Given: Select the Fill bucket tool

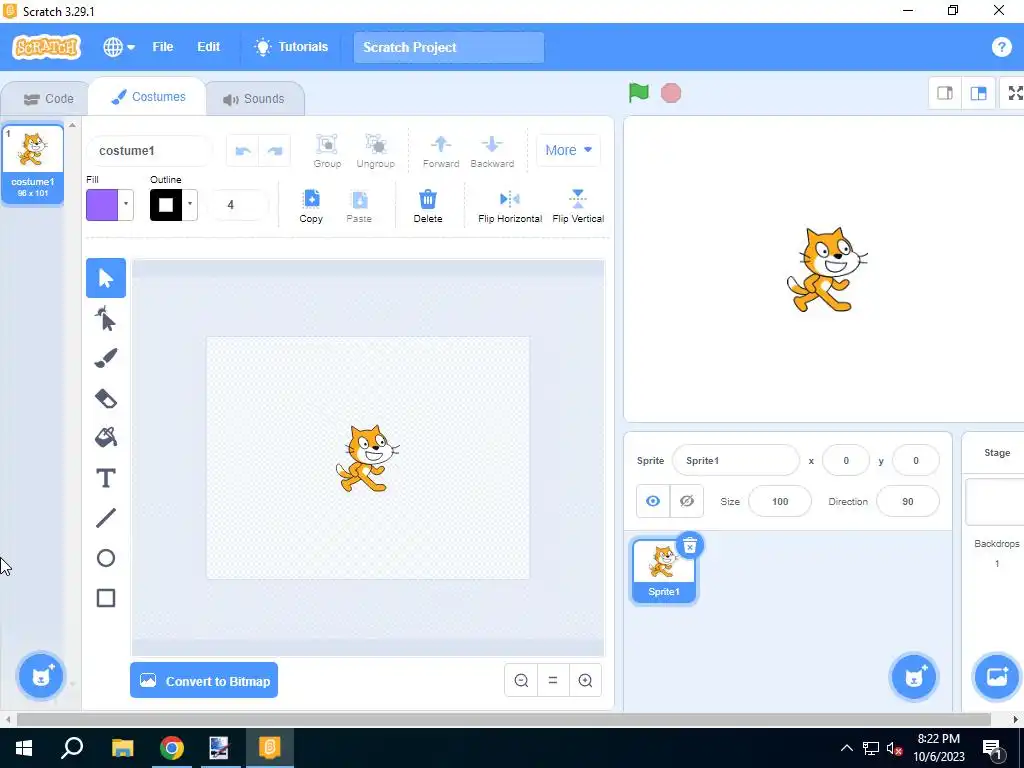Looking at the screenshot, I should pos(106,438).
